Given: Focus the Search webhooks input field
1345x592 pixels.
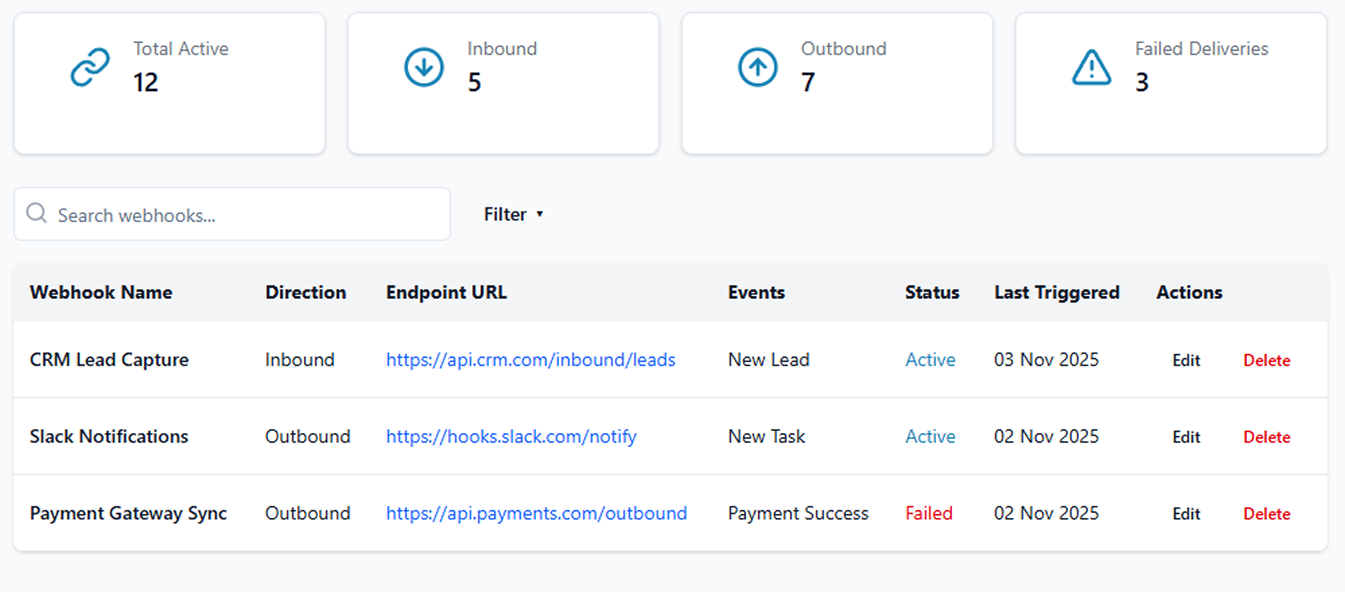Looking at the screenshot, I should click(245, 215).
